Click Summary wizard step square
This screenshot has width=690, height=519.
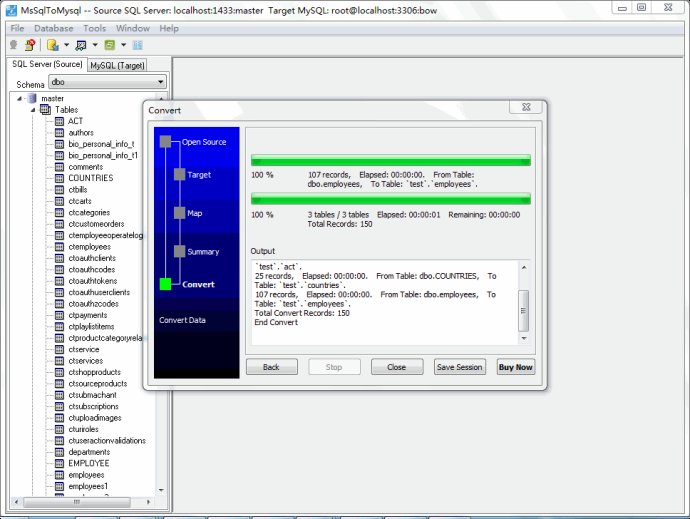point(180,251)
